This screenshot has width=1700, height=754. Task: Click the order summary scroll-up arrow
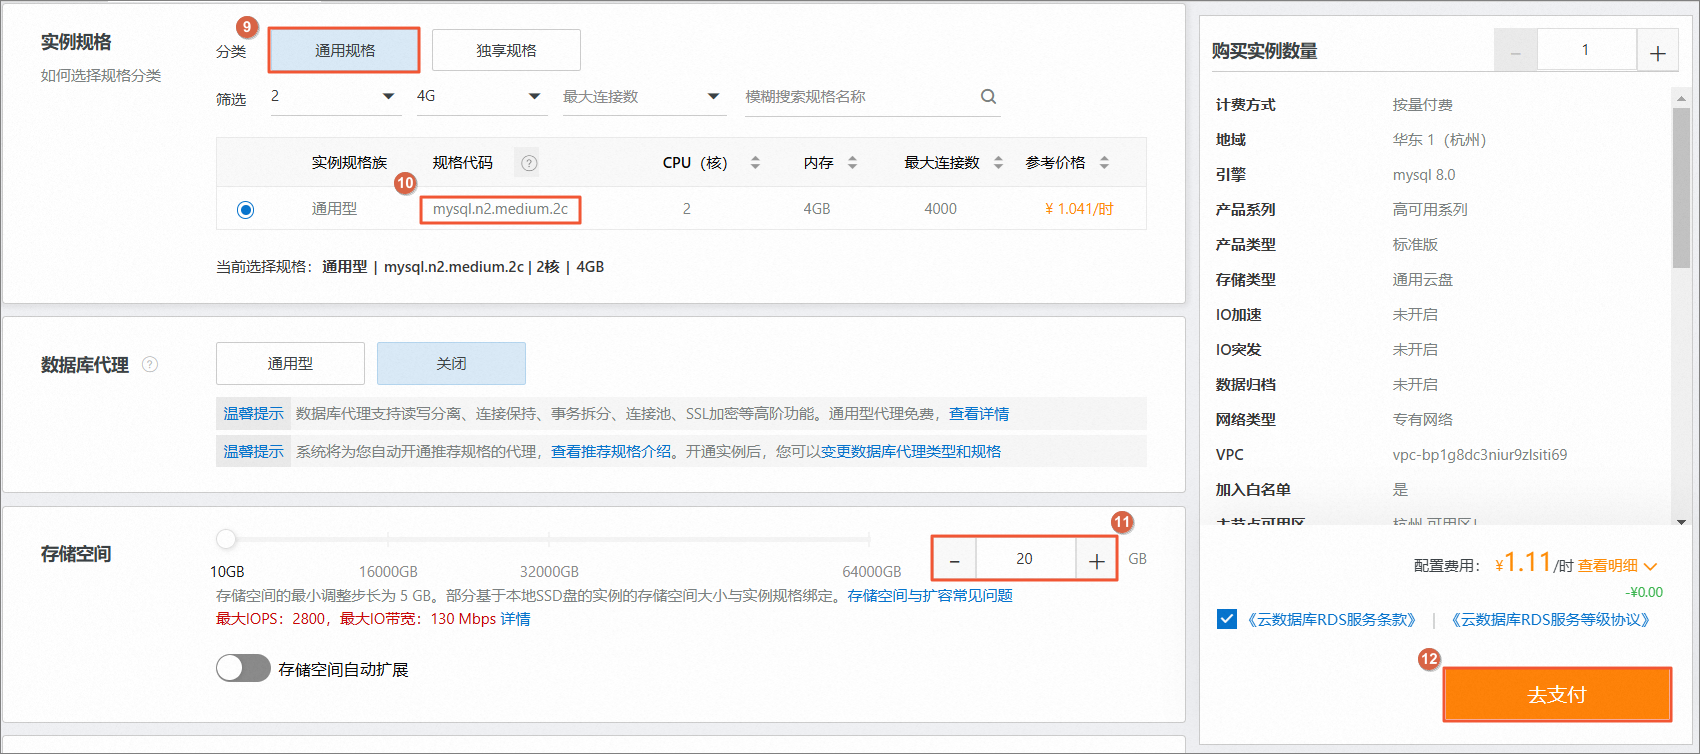(1681, 98)
